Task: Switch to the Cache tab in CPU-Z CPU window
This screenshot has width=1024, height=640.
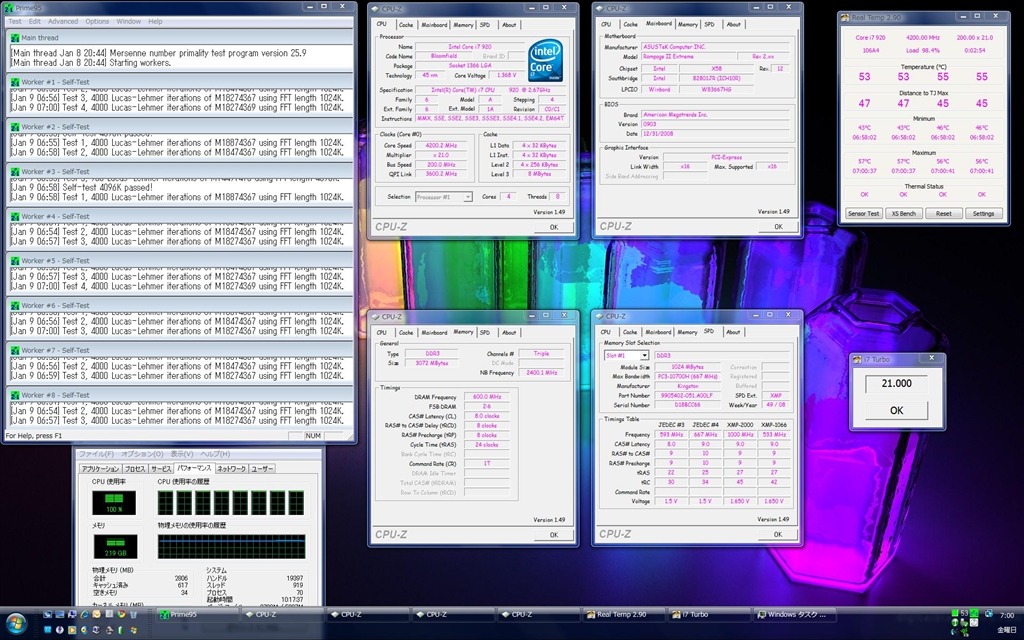Action: point(406,24)
